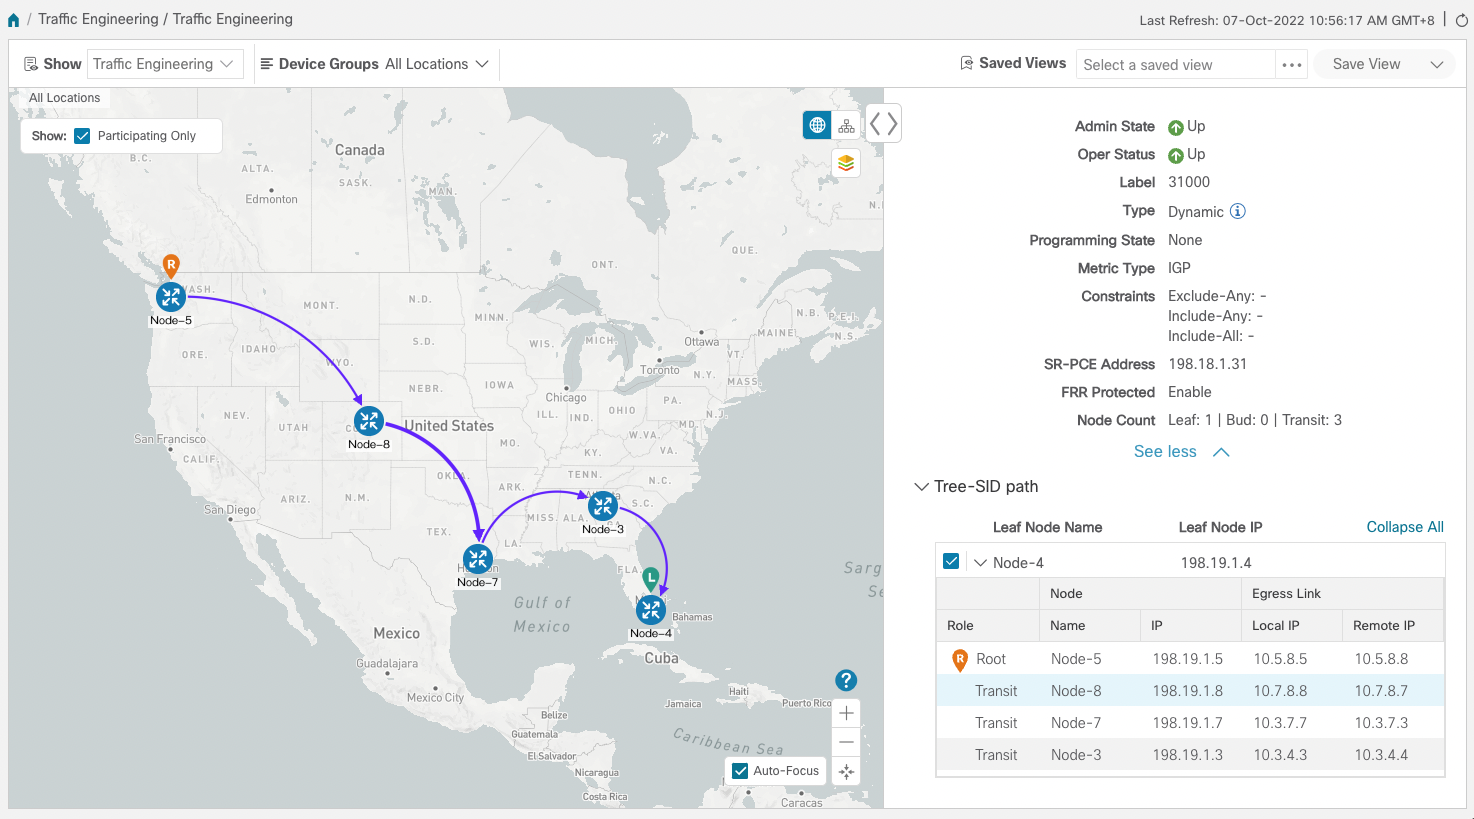Click Traffic Engineering breadcrumb link
The image size is (1474, 819).
point(98,19)
